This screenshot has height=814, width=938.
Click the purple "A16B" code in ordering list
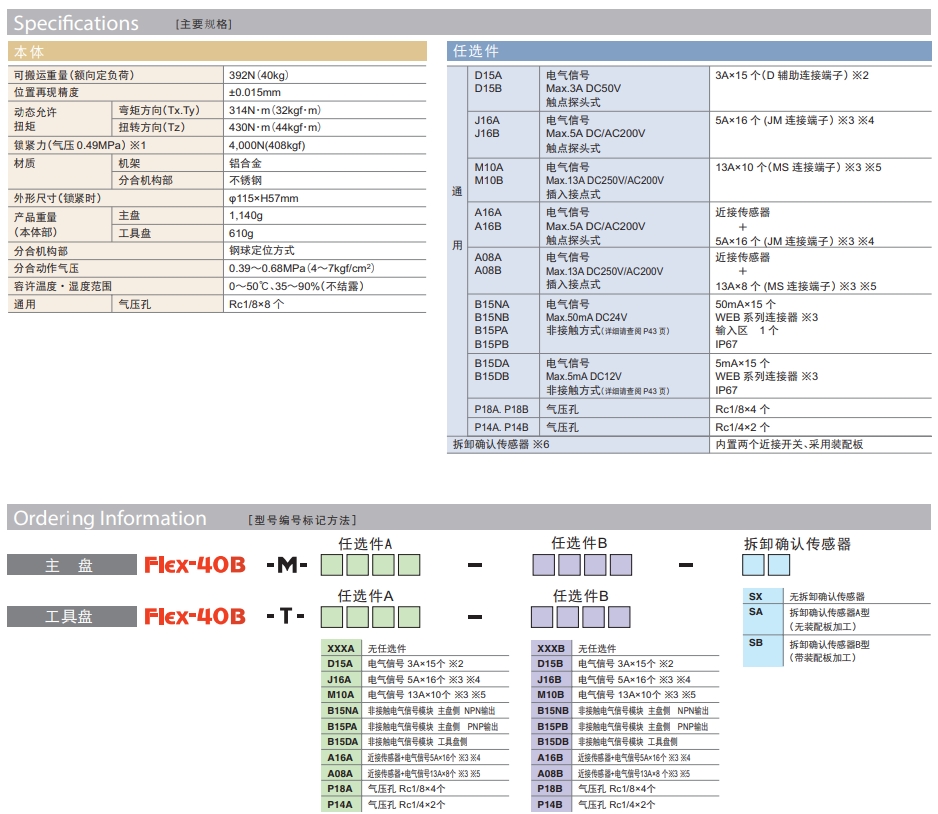(x=550, y=758)
